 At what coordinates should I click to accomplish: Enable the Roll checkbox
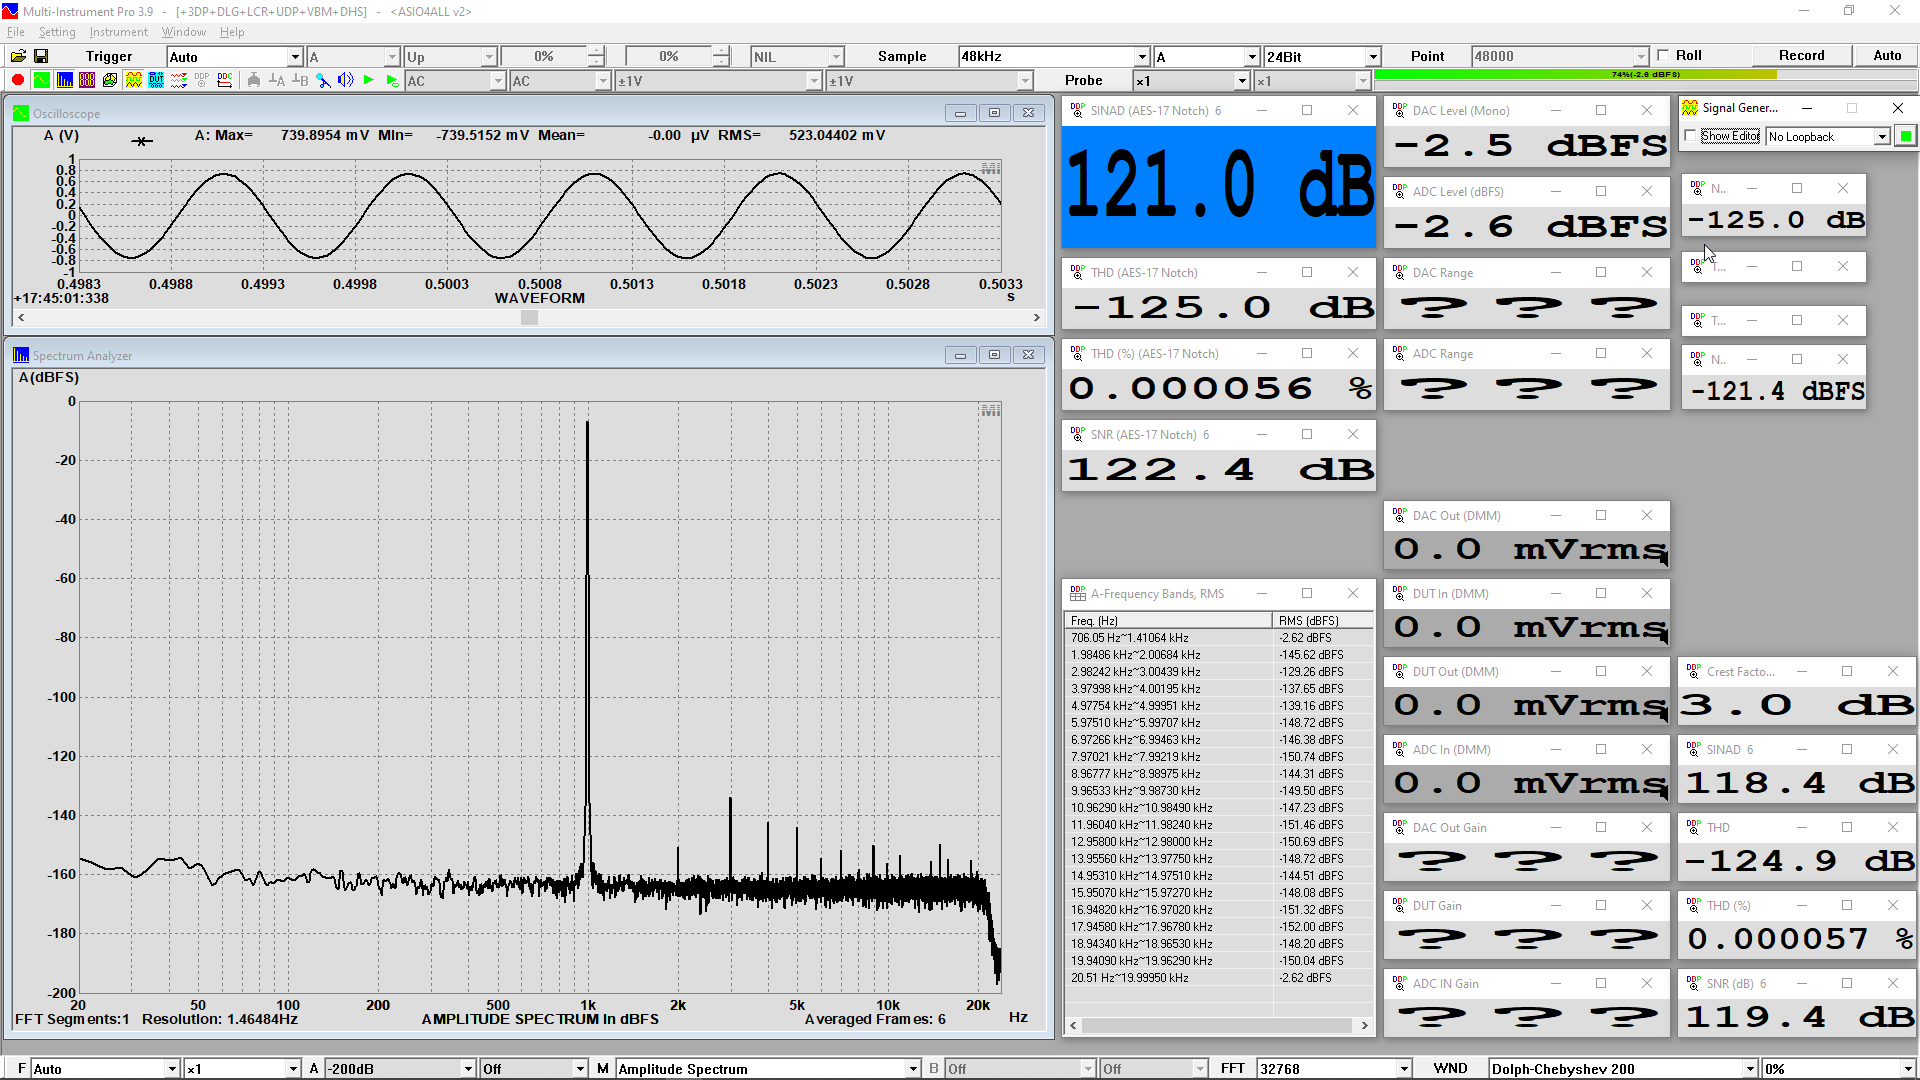[x=1663, y=55]
